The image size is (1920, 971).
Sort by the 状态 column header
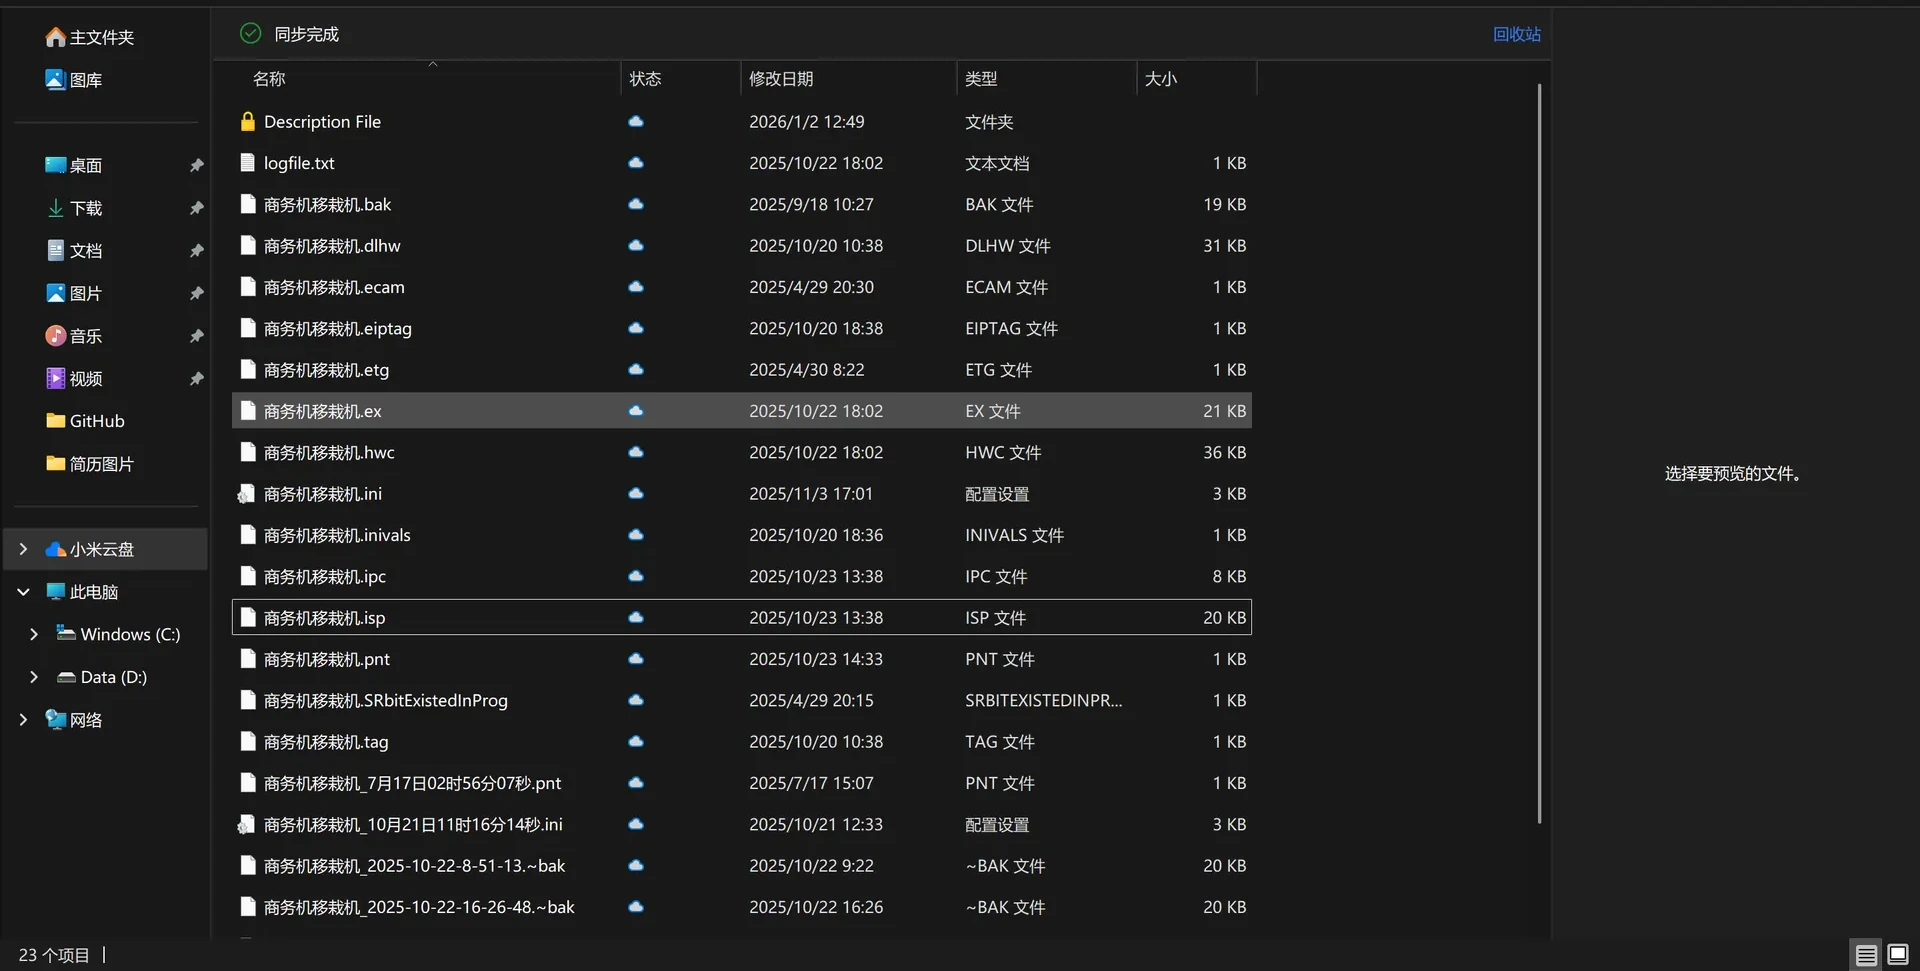click(x=681, y=78)
